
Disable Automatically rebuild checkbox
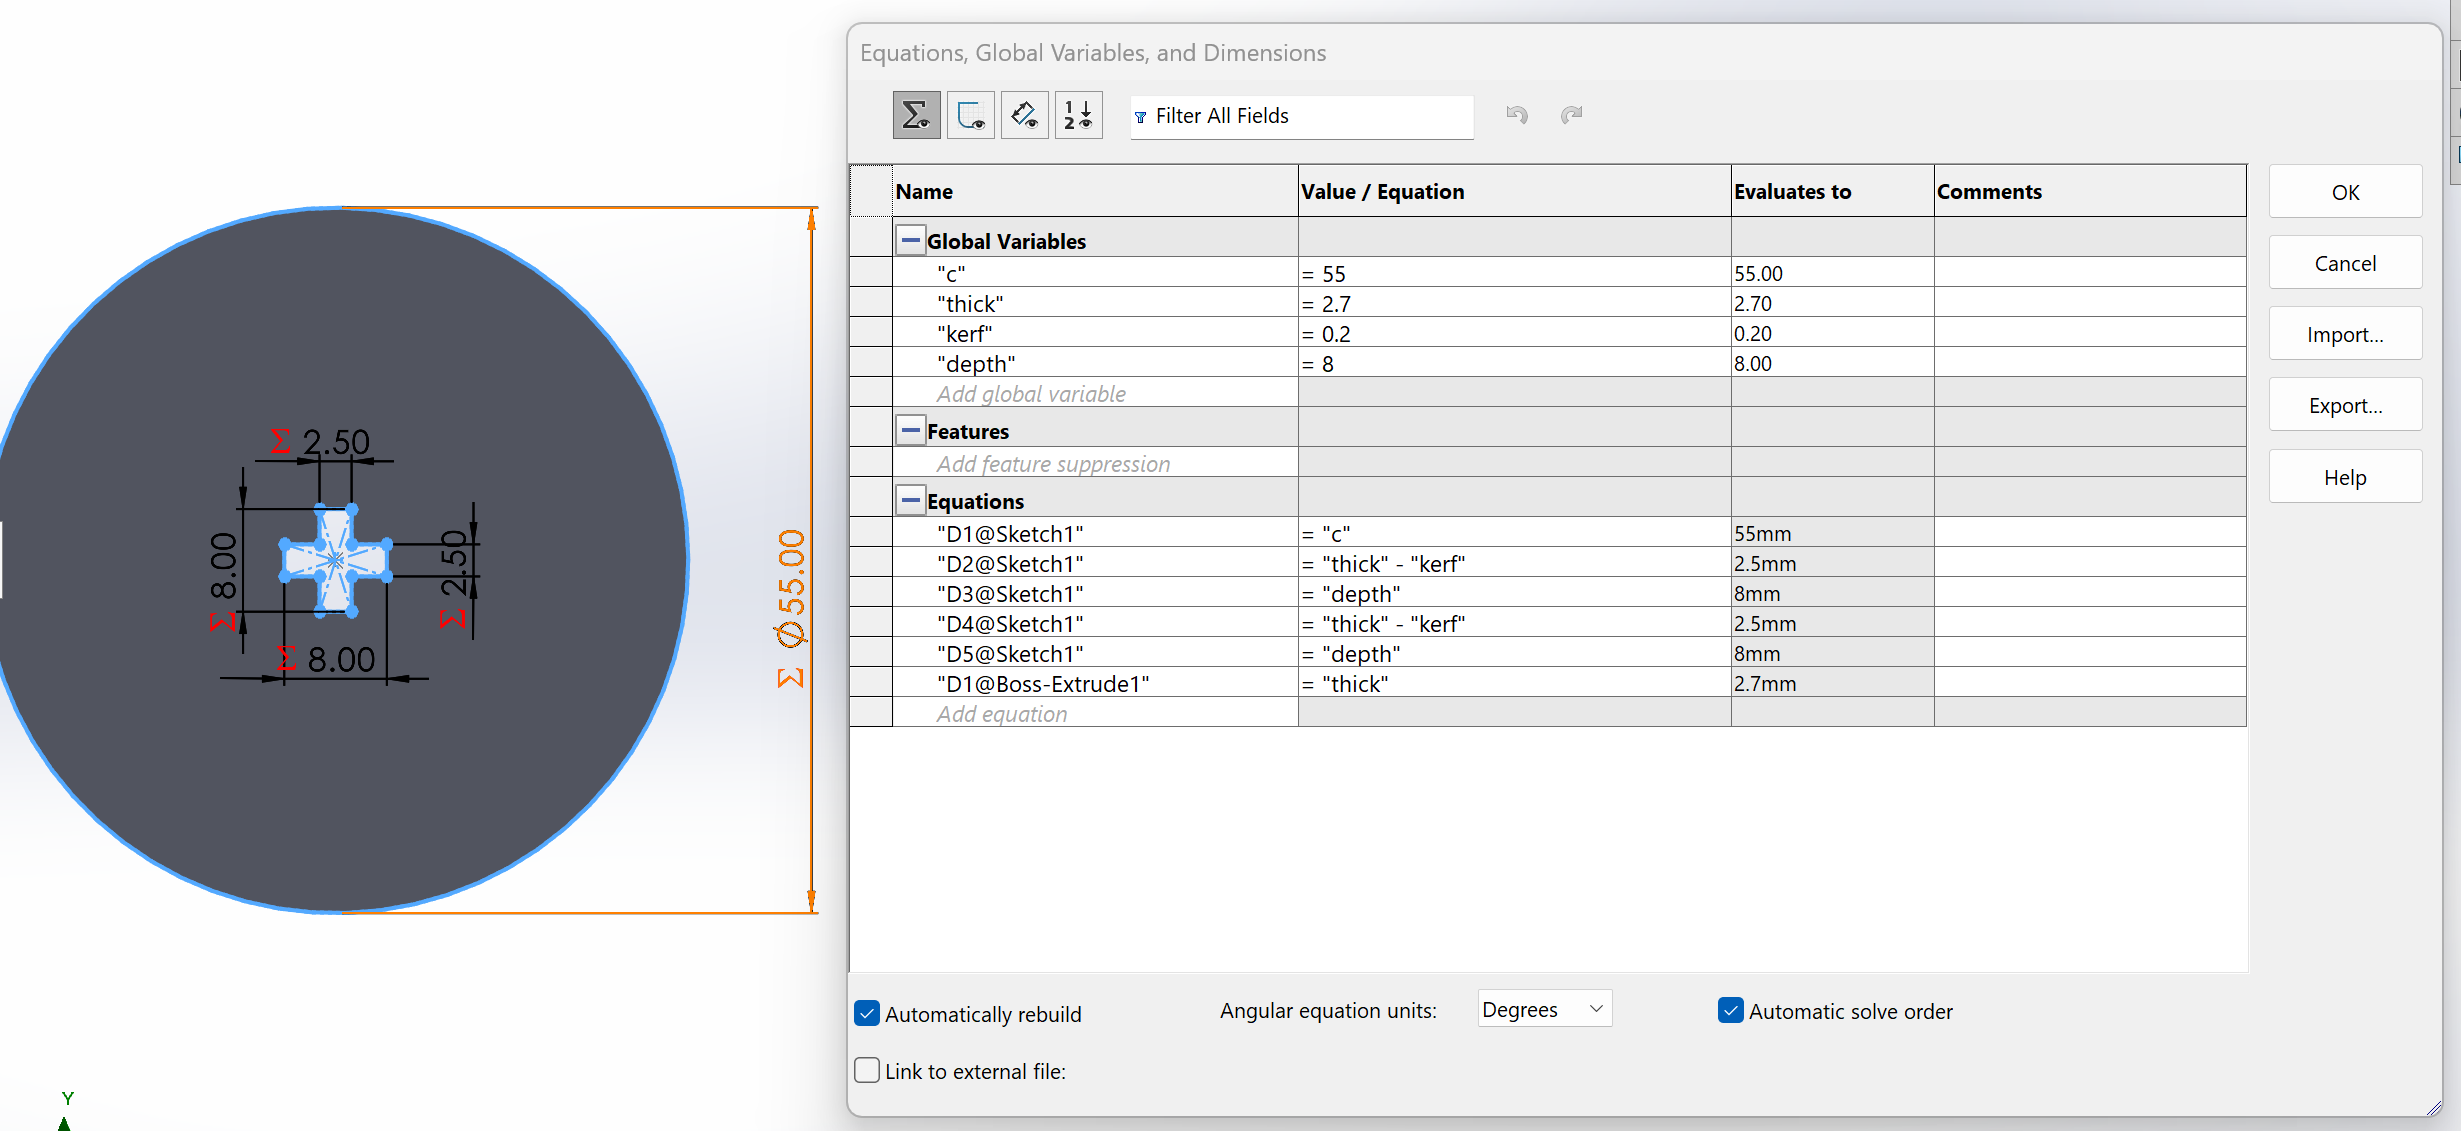867,1013
